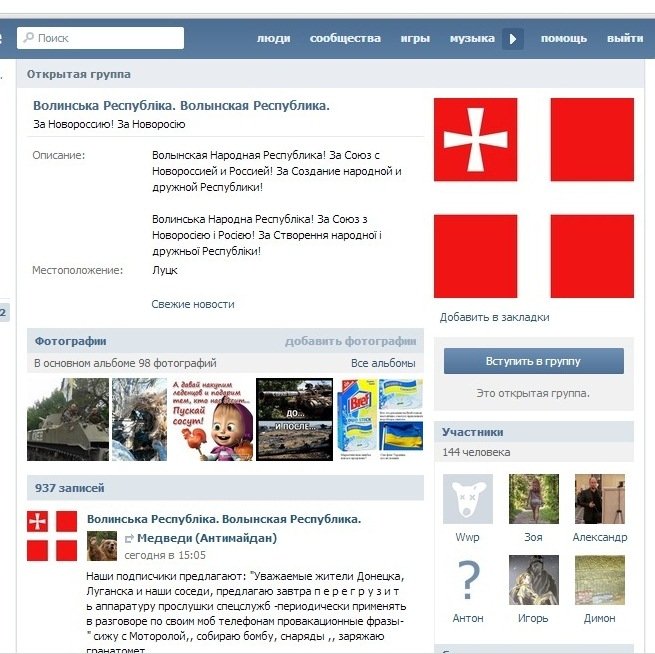Open the group's main cross emblem image
The height and width of the screenshot is (654, 655).
click(x=475, y=140)
